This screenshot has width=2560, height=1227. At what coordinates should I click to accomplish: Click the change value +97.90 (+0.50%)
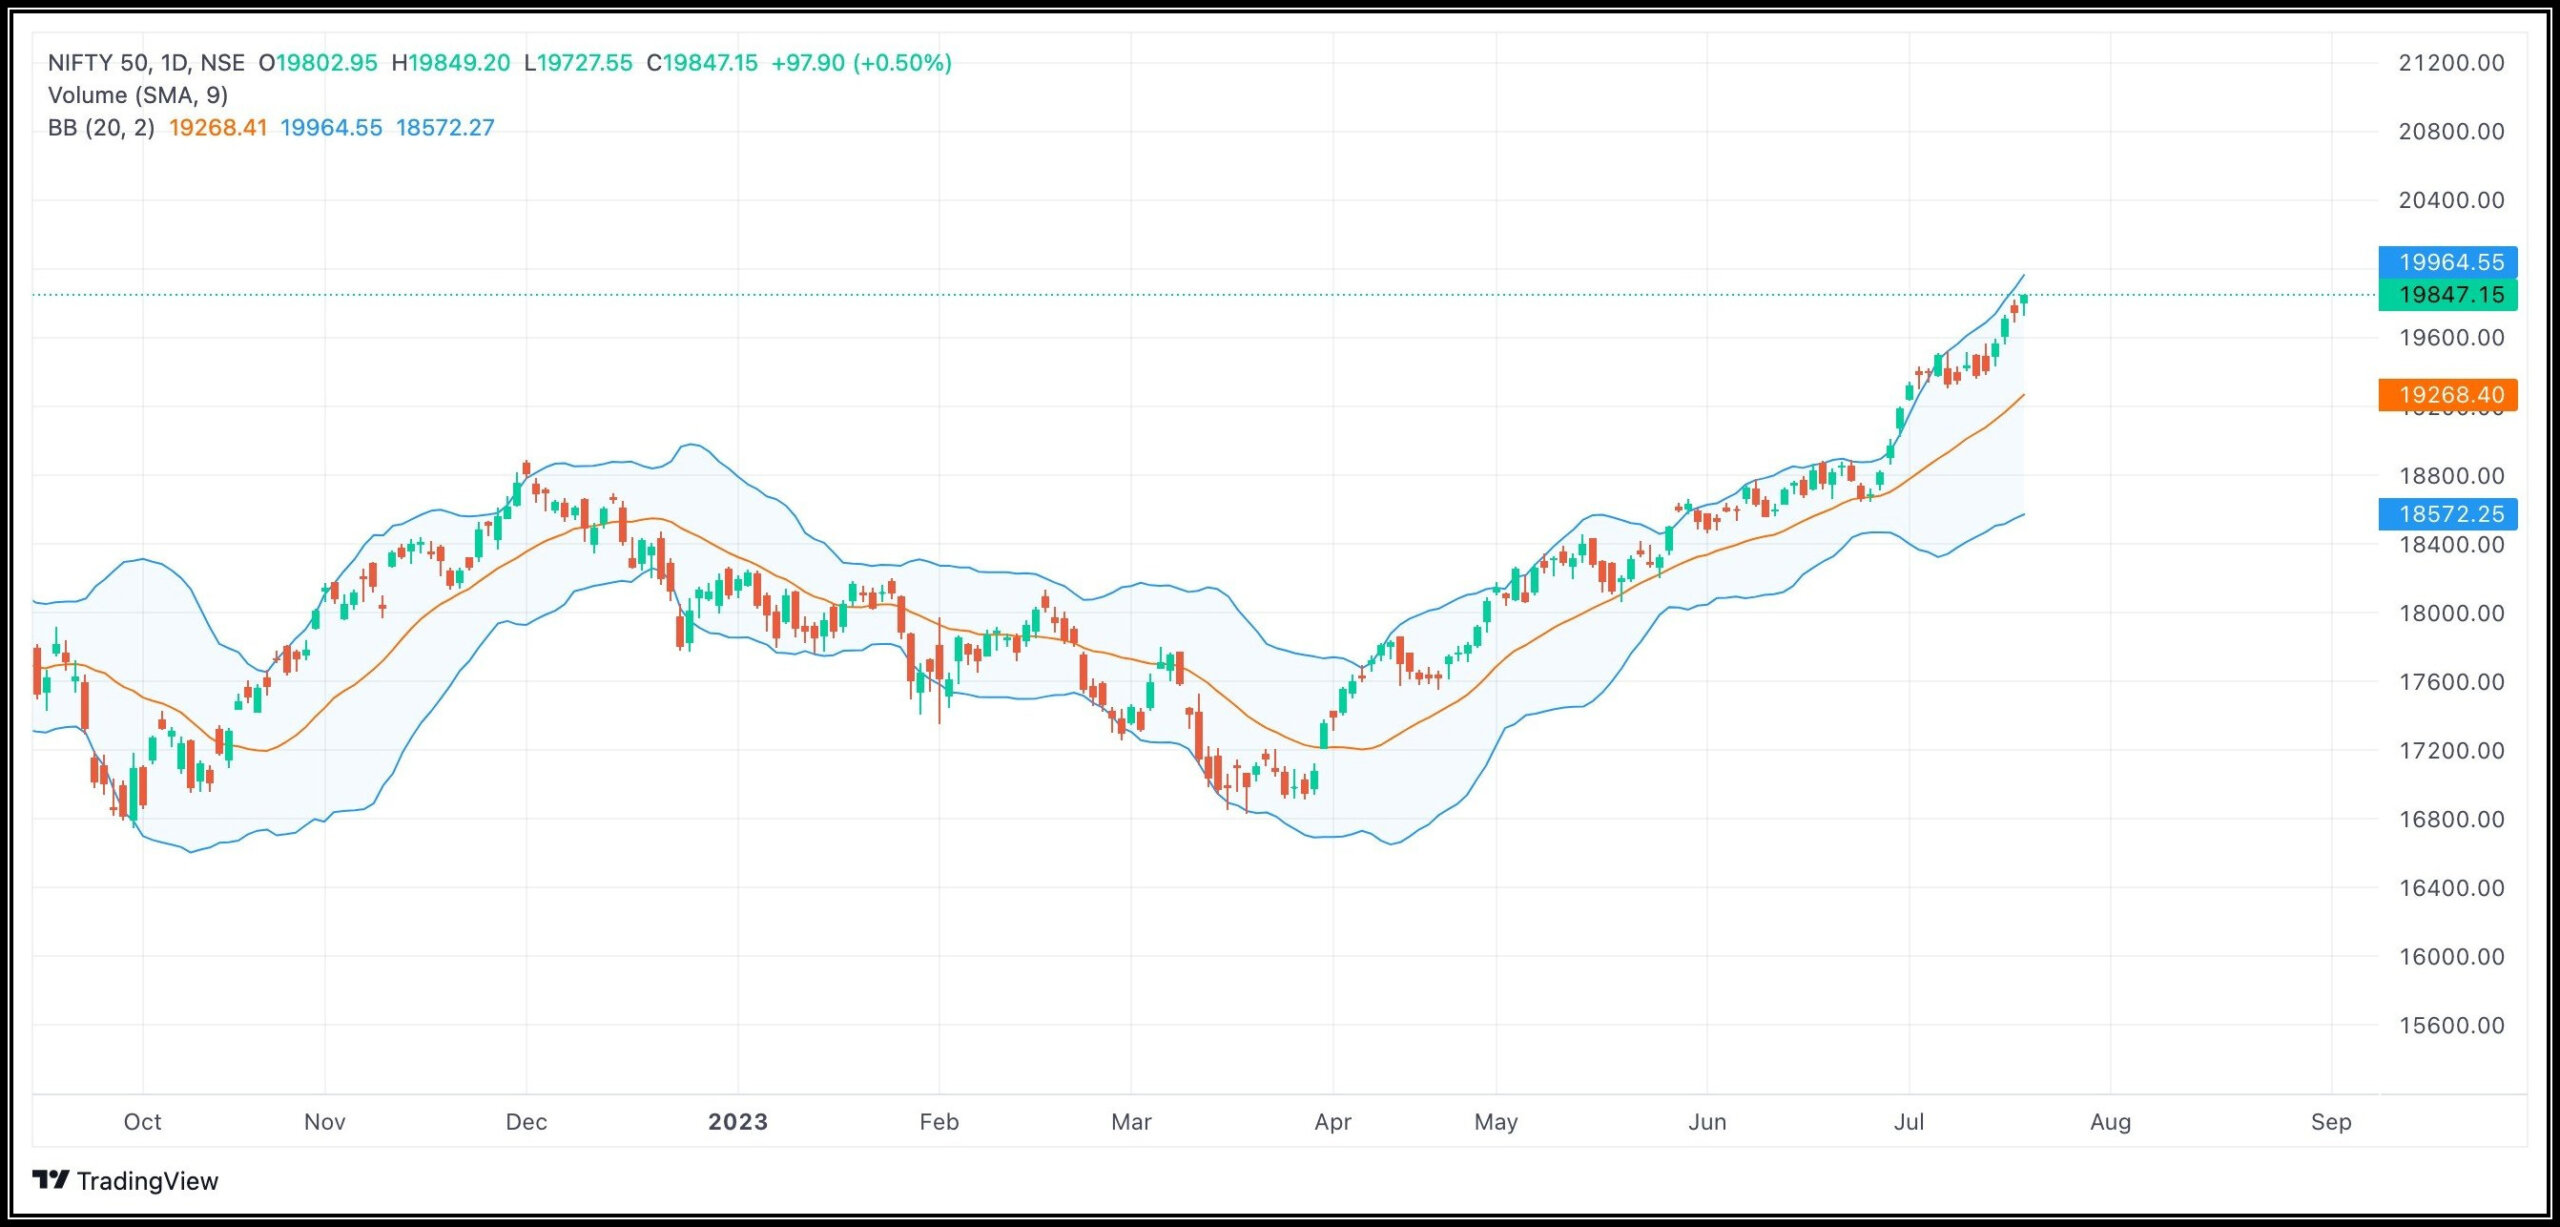[861, 63]
